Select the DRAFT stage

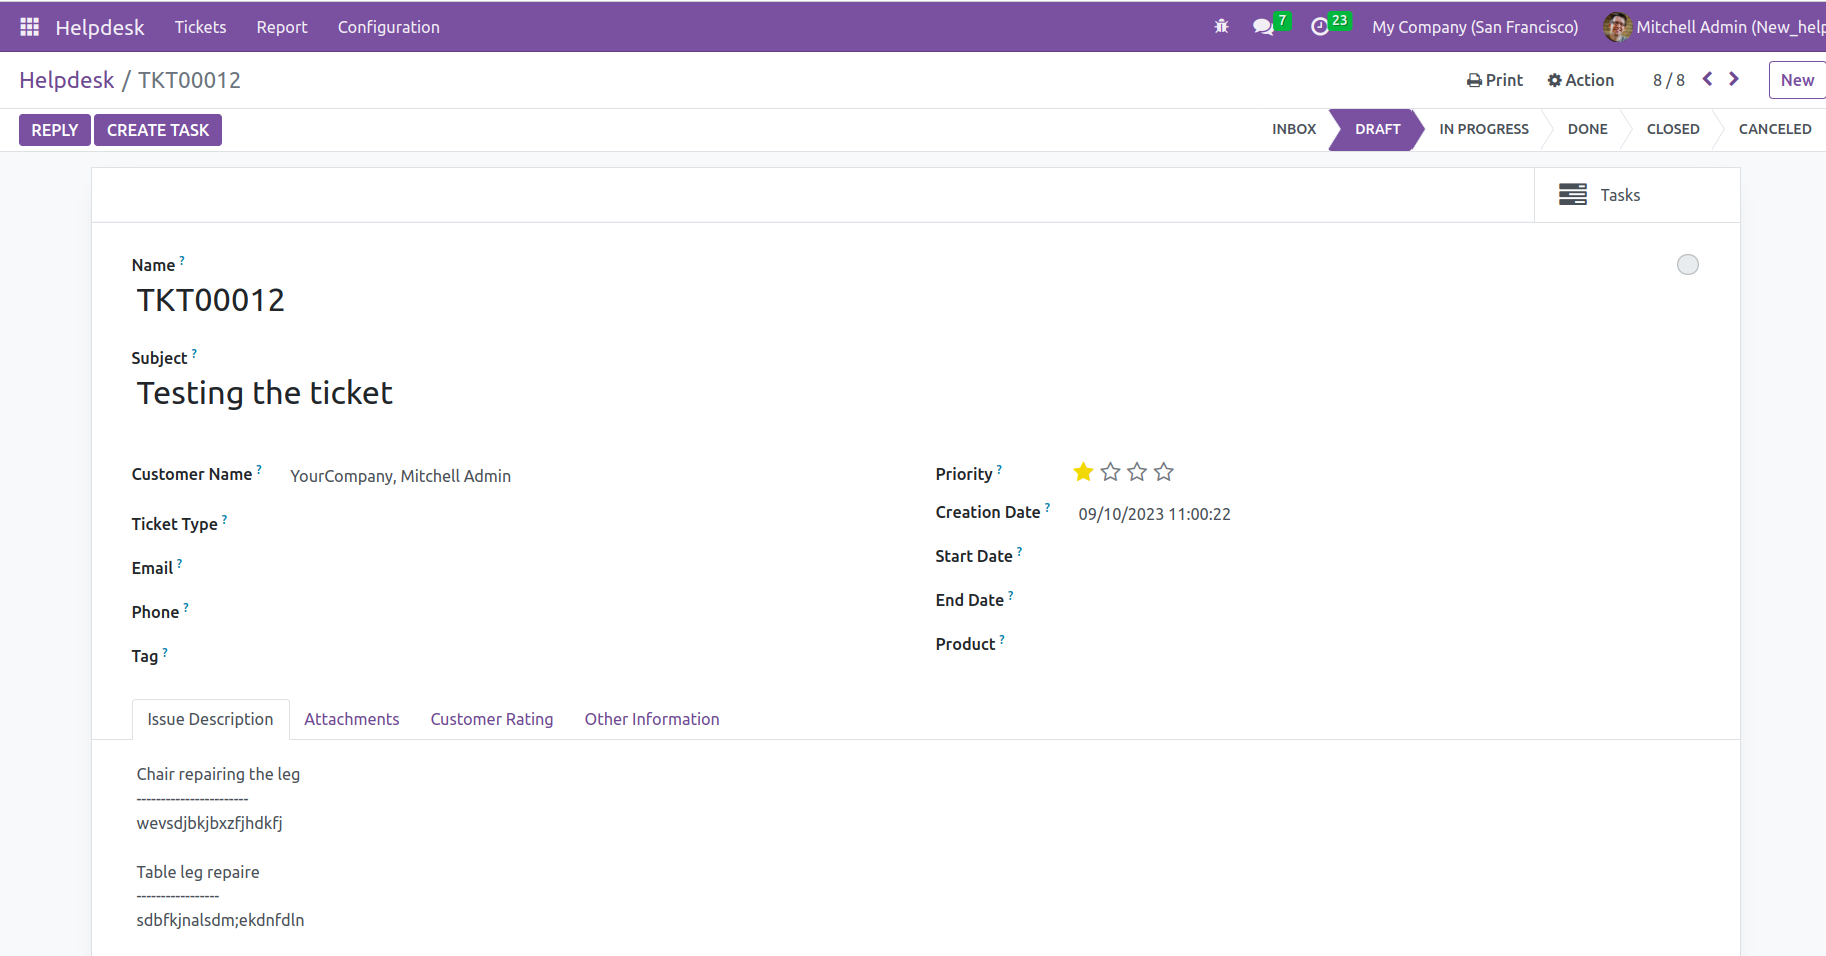(1377, 129)
